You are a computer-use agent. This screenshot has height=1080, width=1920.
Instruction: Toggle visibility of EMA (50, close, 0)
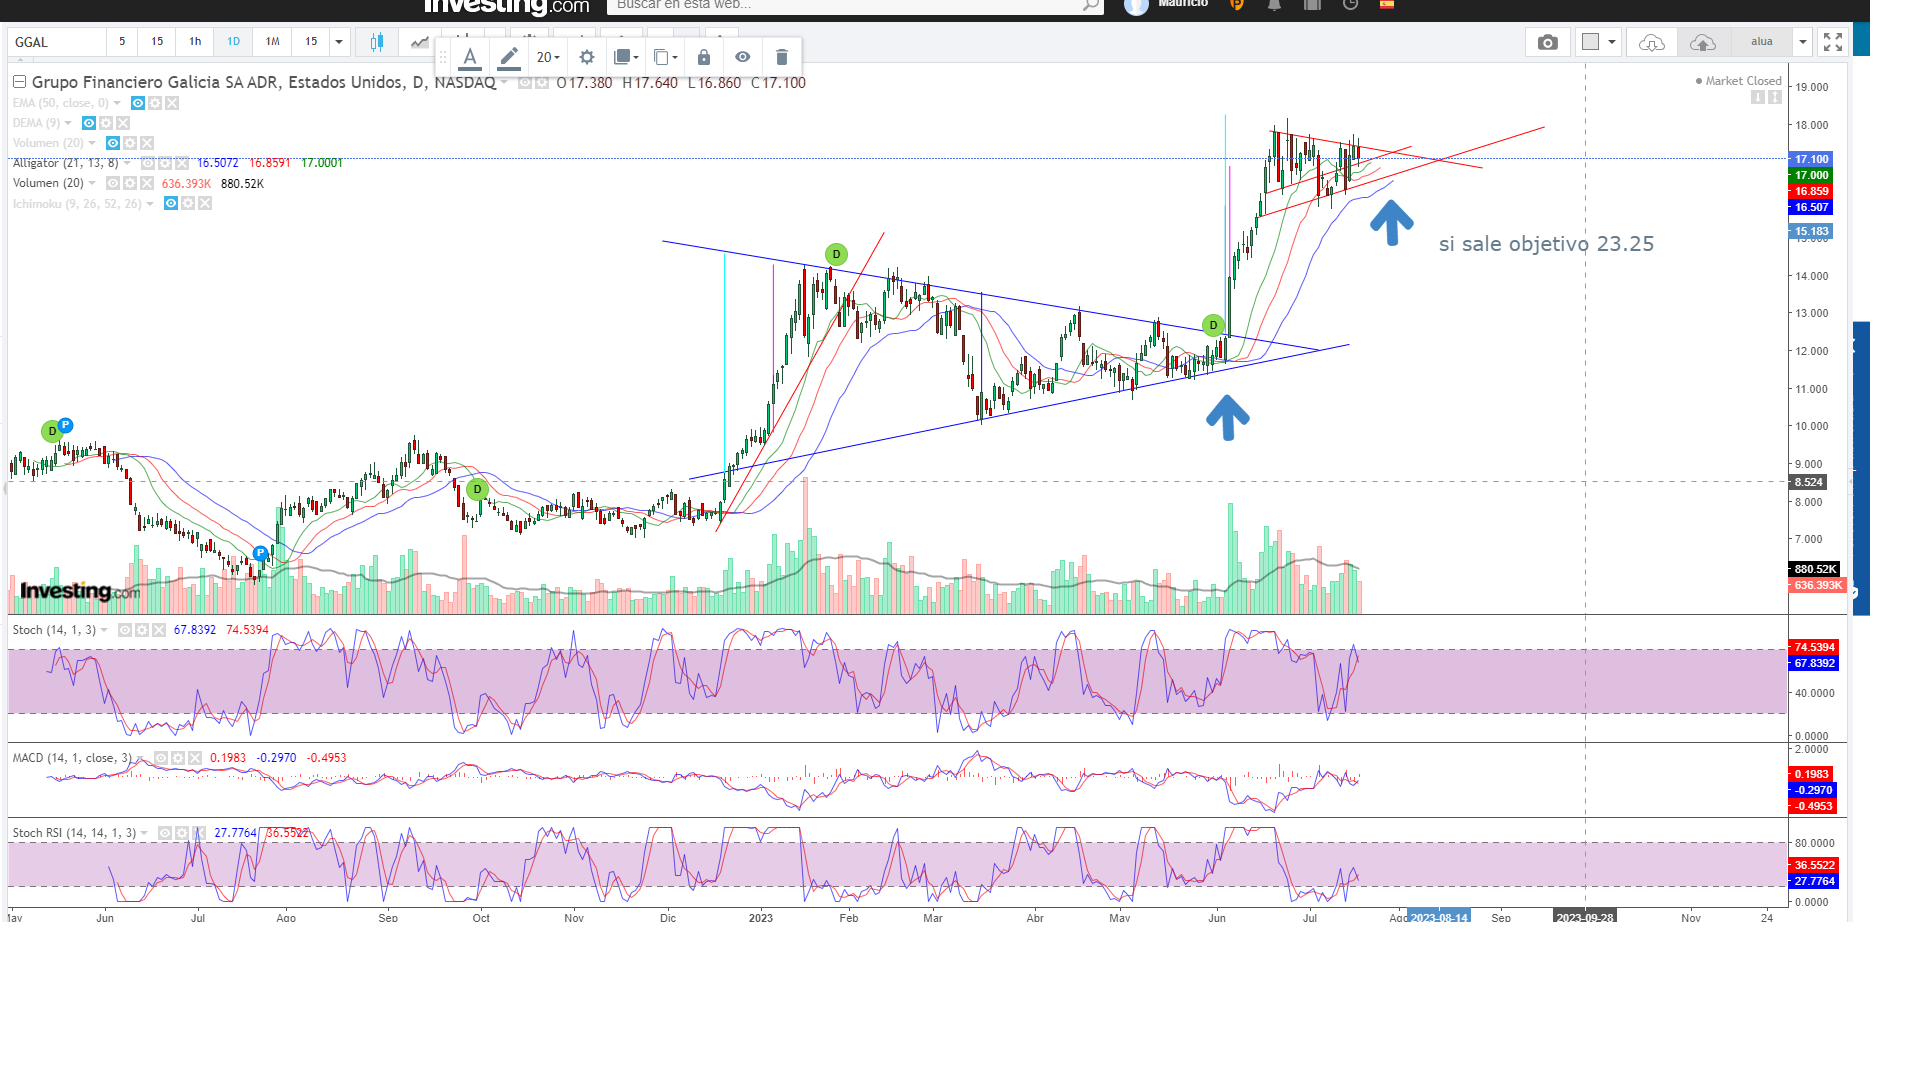coord(138,103)
